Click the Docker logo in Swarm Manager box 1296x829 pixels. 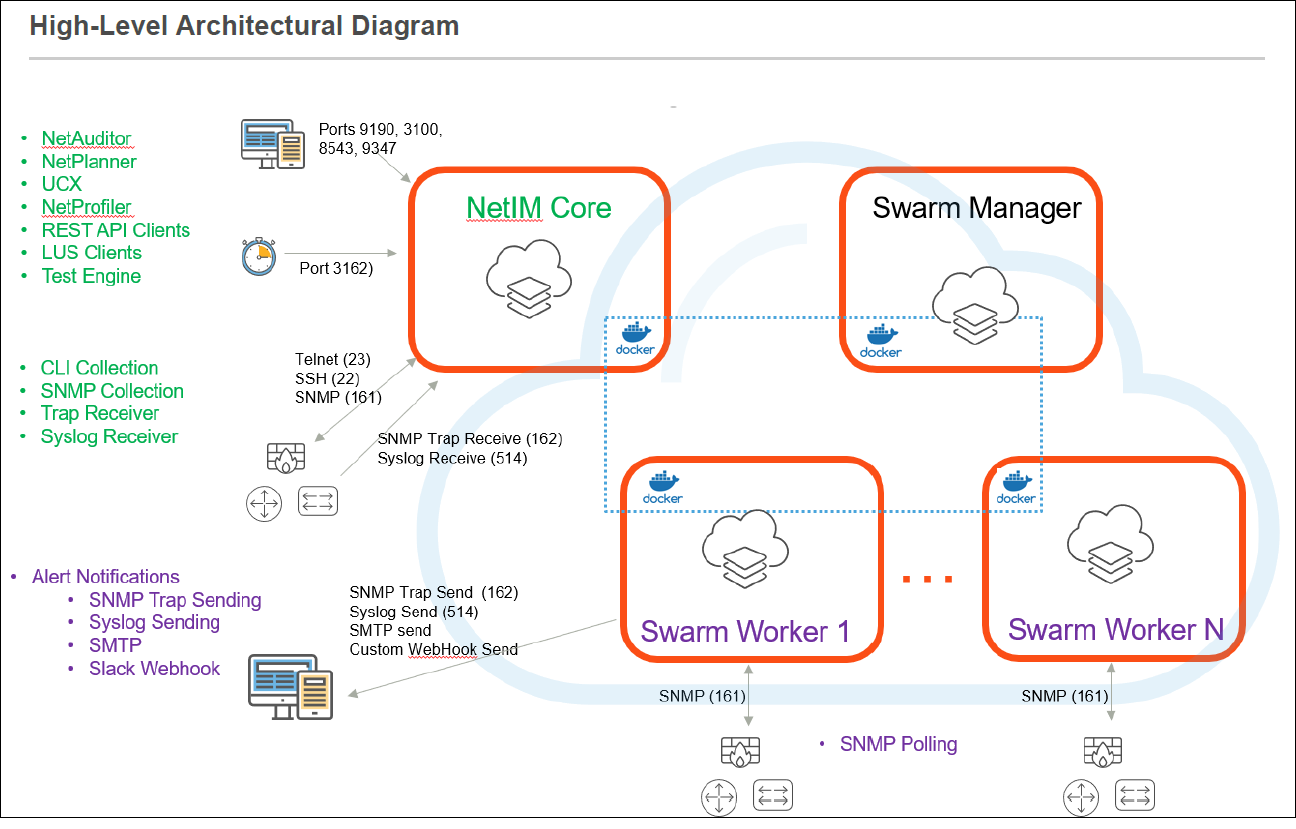881,341
